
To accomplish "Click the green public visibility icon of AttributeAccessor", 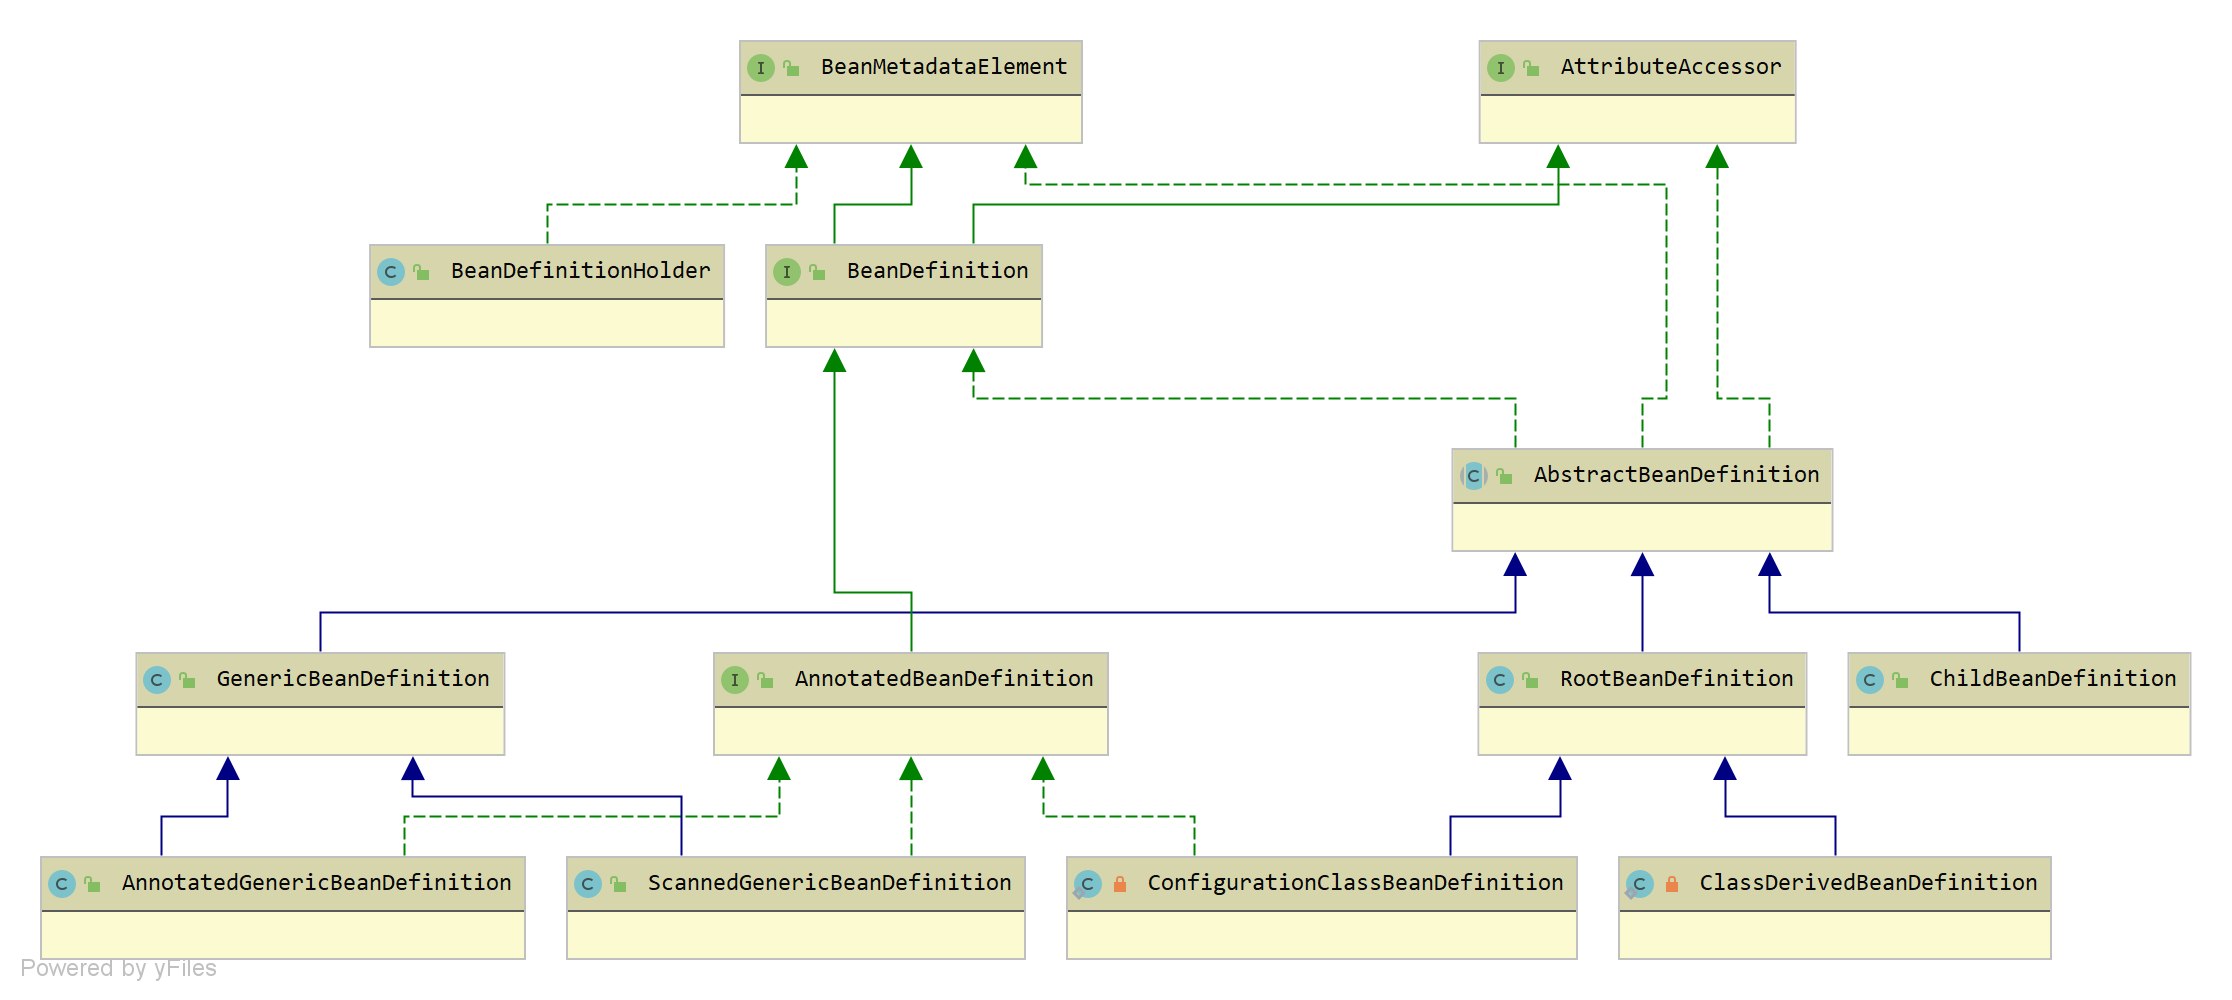I will [1531, 68].
